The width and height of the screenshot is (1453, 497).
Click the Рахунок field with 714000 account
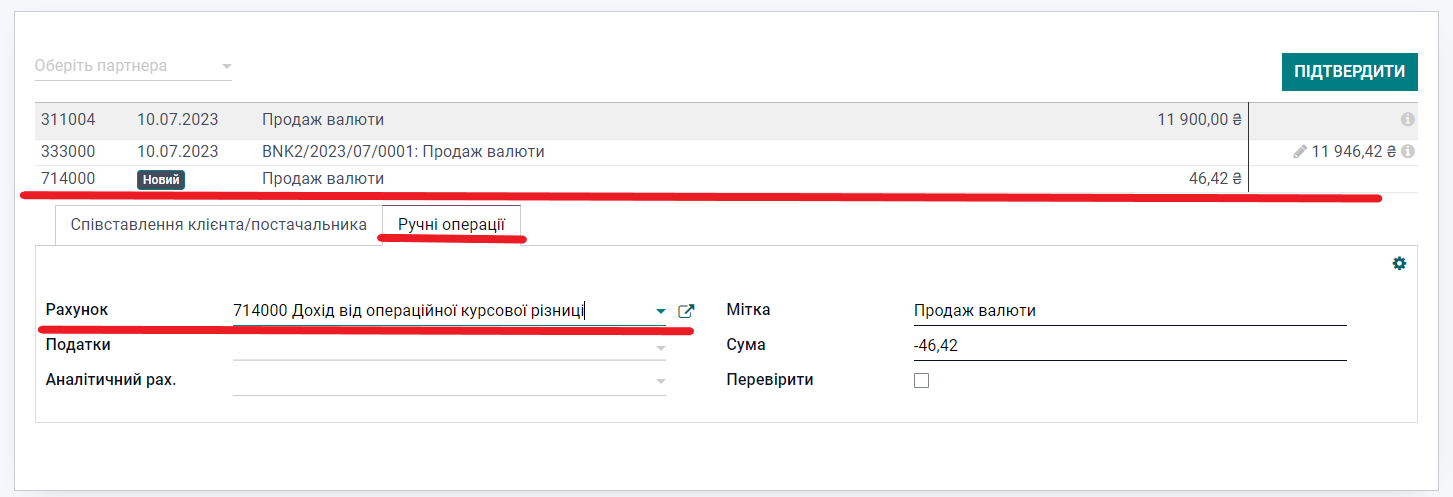pos(440,311)
